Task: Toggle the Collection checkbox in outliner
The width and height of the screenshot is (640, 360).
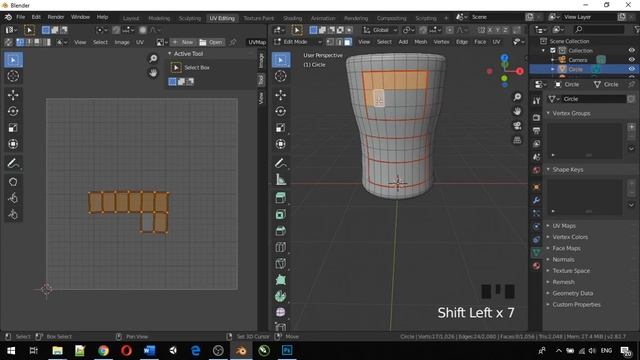Action: [553, 51]
